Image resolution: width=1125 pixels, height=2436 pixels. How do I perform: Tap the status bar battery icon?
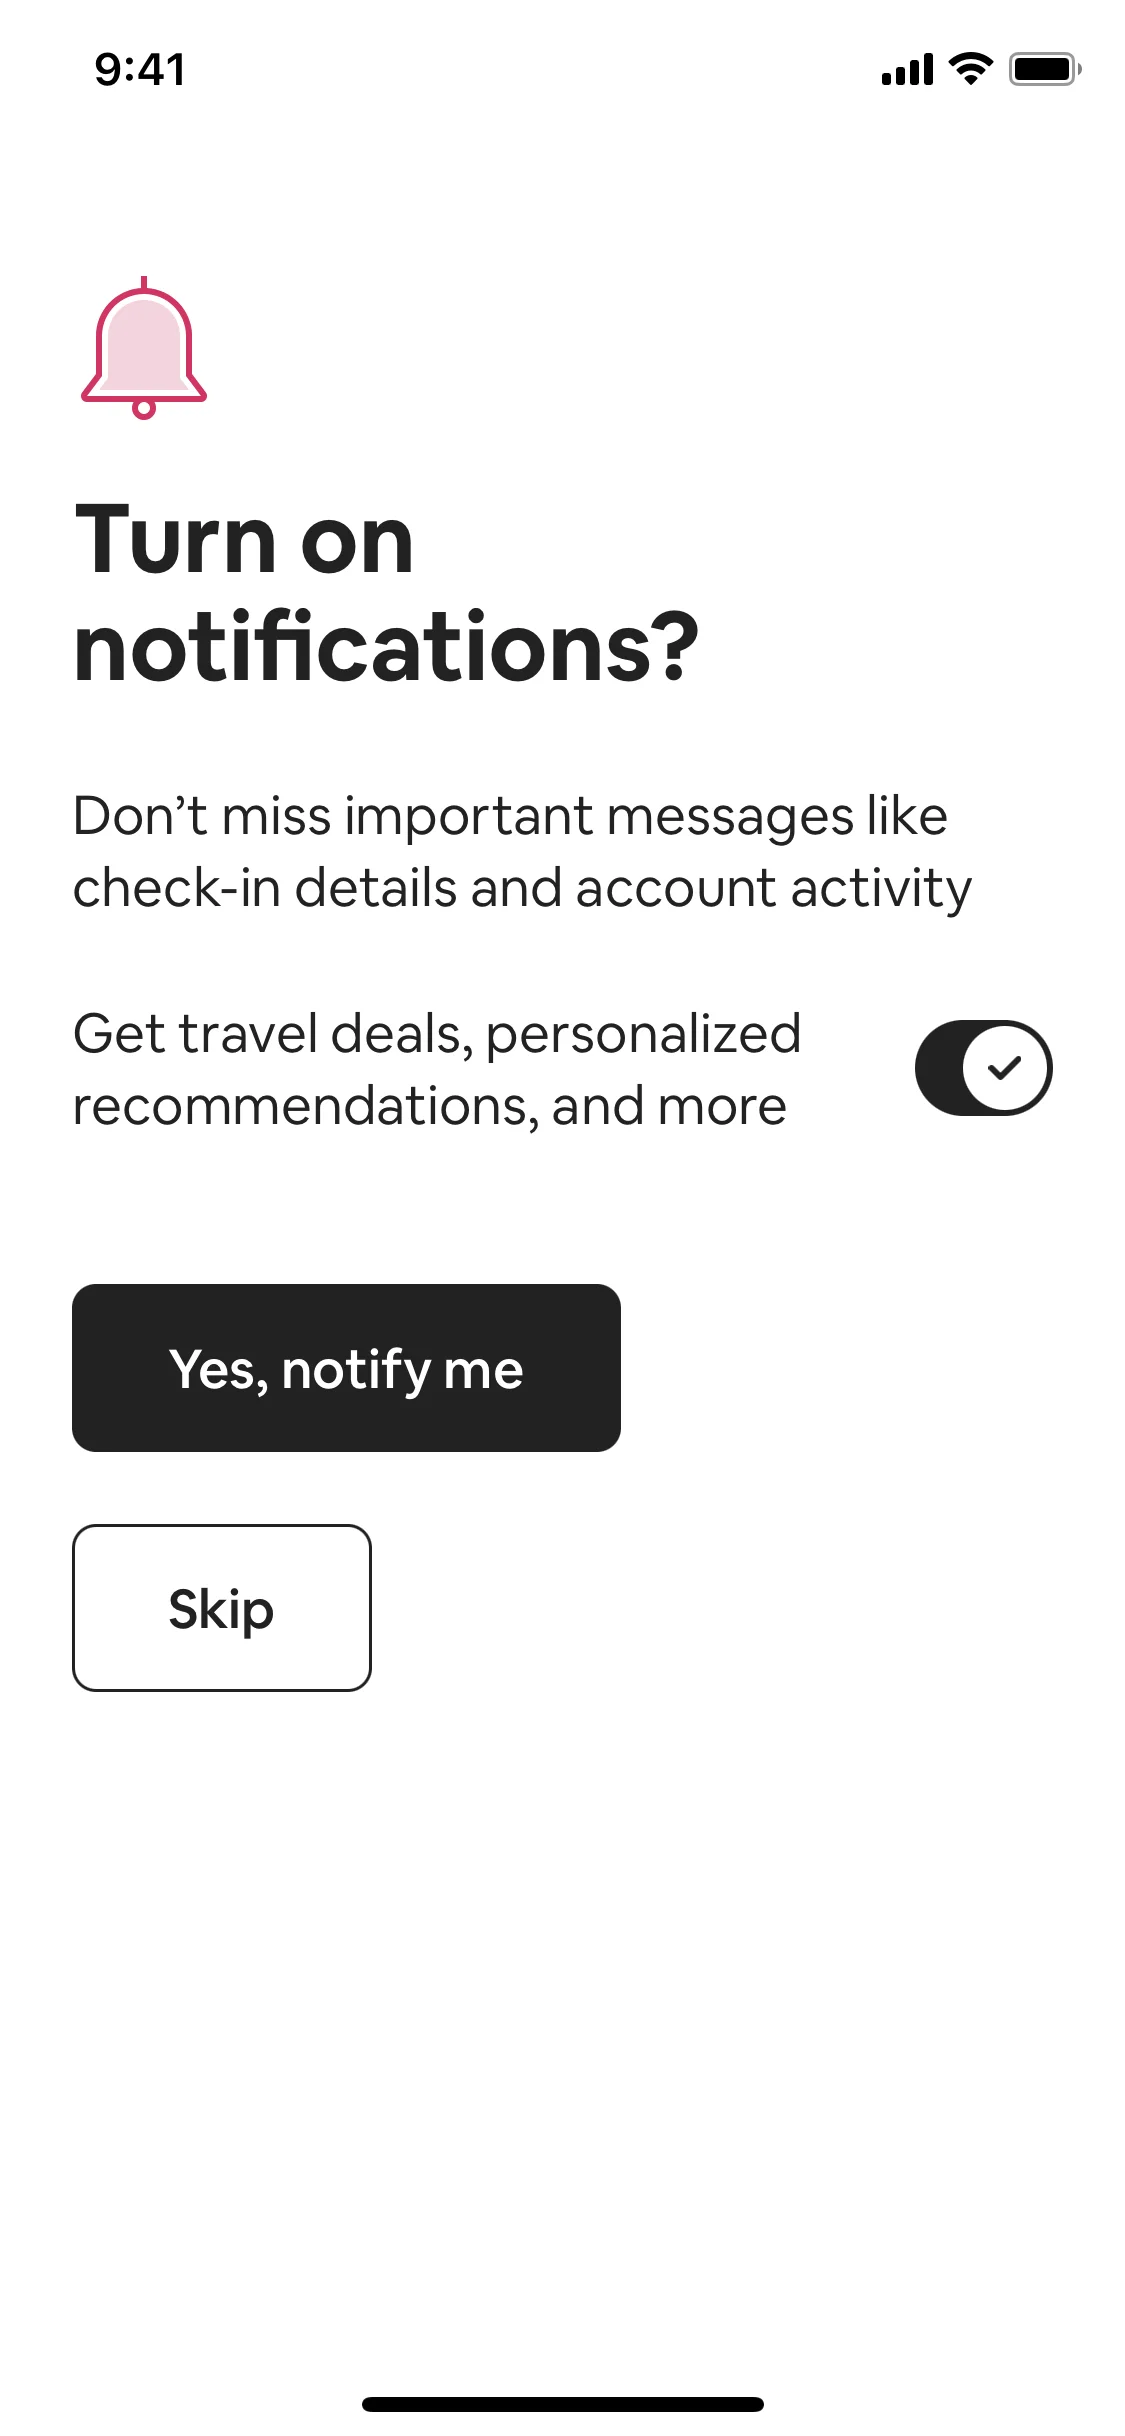click(x=1043, y=70)
